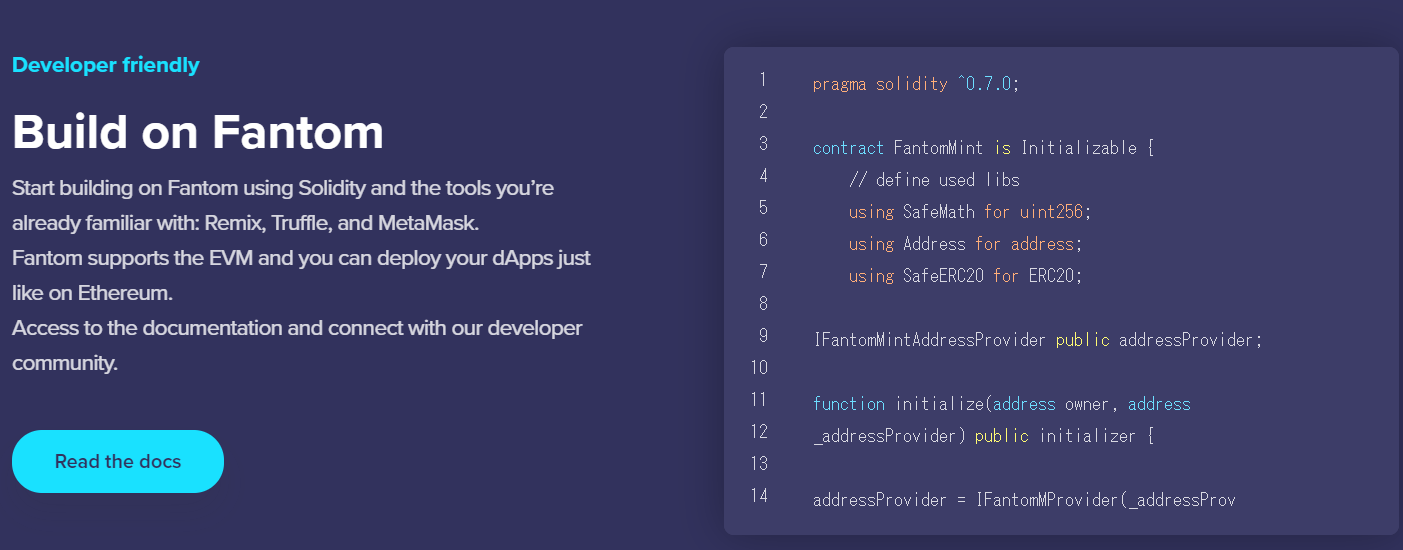Screen dimensions: 1403x550
Task: Click the IFantomMintAddressProvider public declaration line
Action: 1038,340
